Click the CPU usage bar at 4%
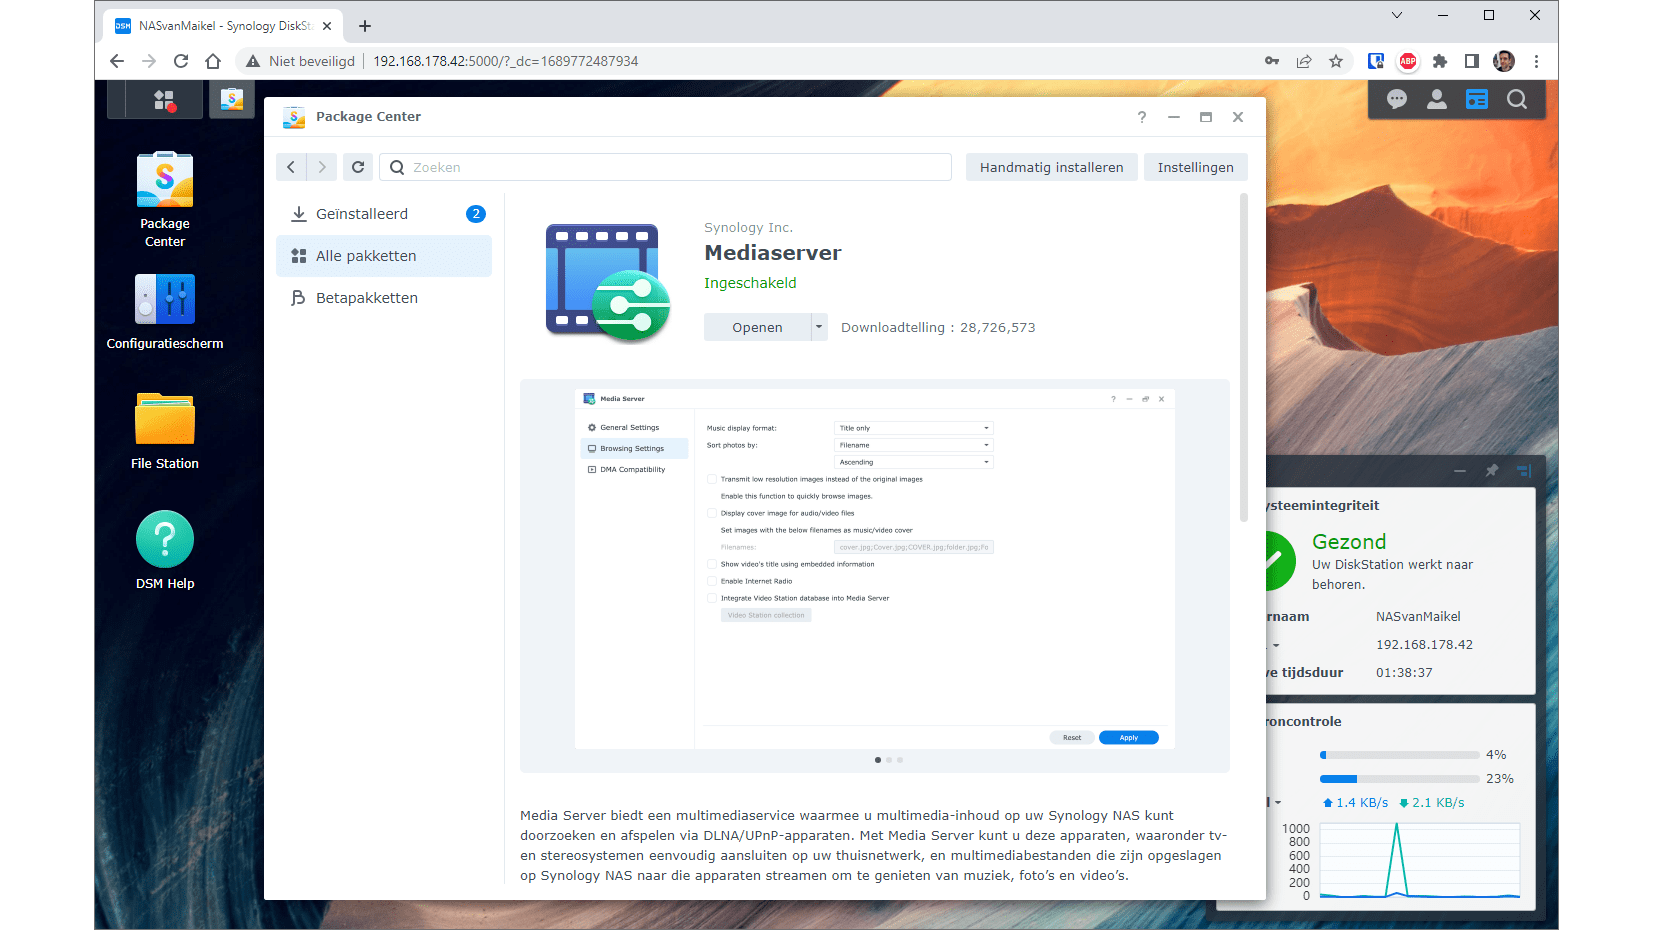This screenshot has width=1653, height=930. click(x=1400, y=755)
